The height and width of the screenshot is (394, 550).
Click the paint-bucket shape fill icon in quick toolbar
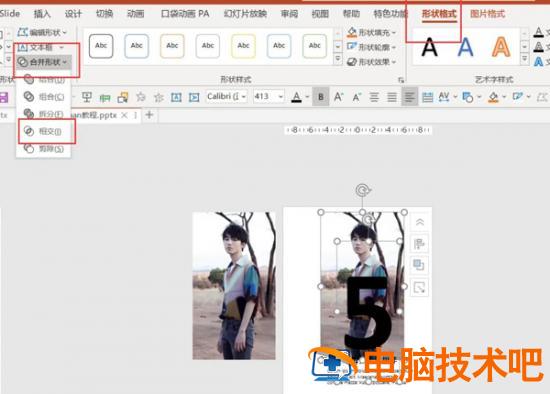(493, 97)
